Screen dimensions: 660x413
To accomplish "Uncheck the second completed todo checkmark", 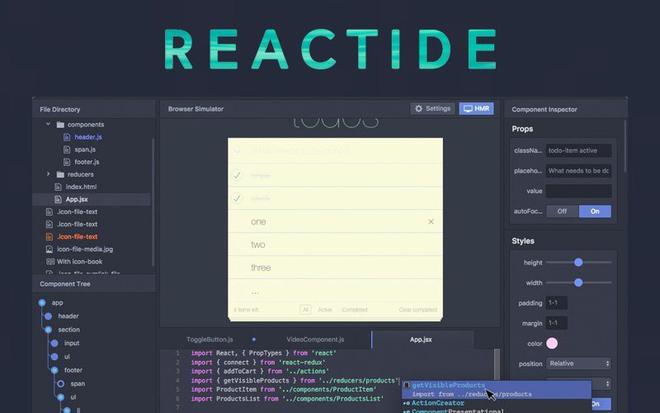I will 237,175.
